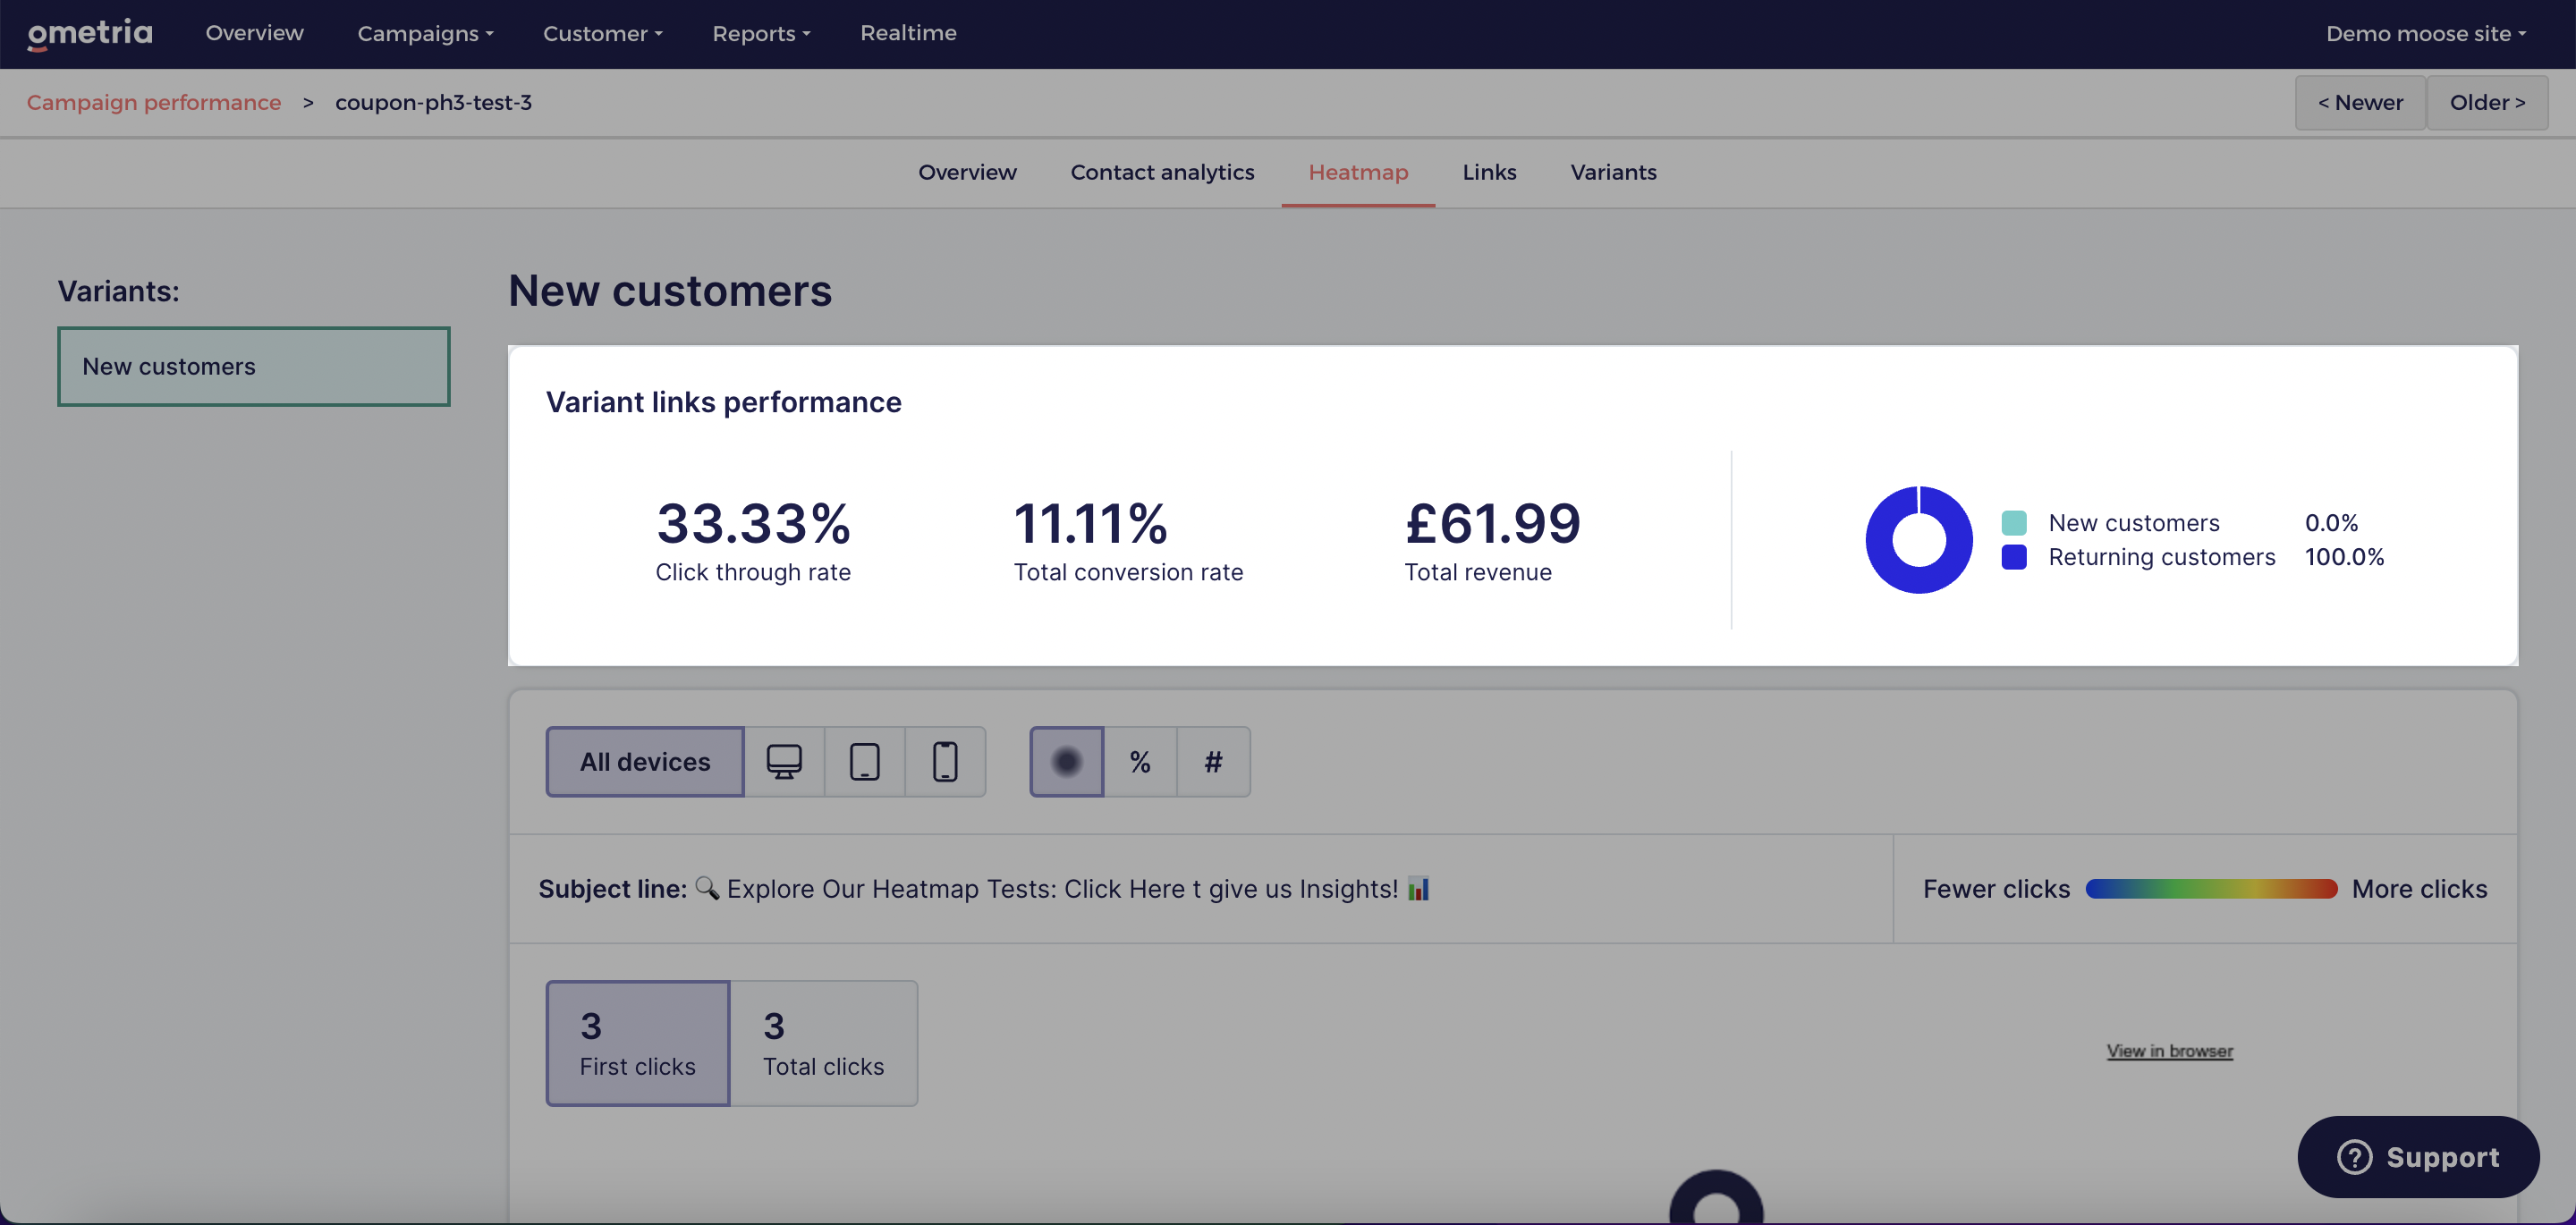
Task: Open the Campaigns dropdown menu
Action: [426, 33]
